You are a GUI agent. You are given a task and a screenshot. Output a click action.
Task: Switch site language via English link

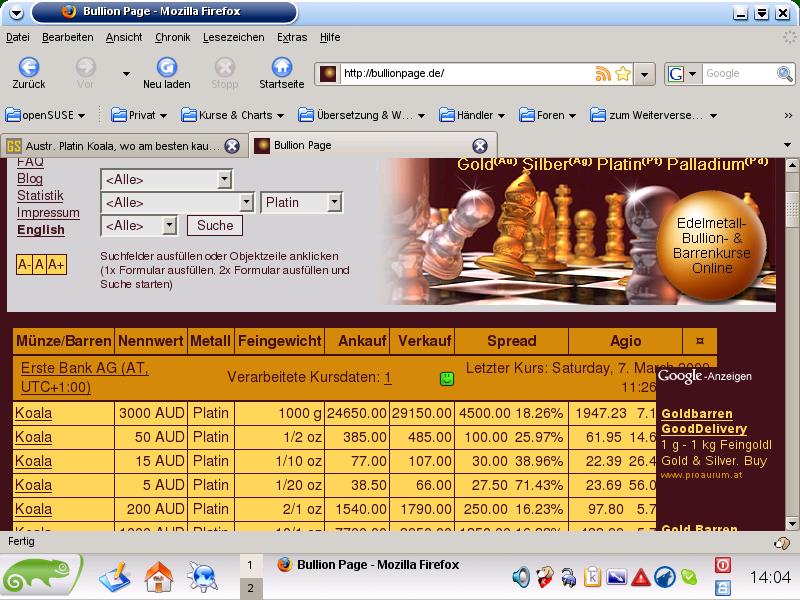coord(41,230)
